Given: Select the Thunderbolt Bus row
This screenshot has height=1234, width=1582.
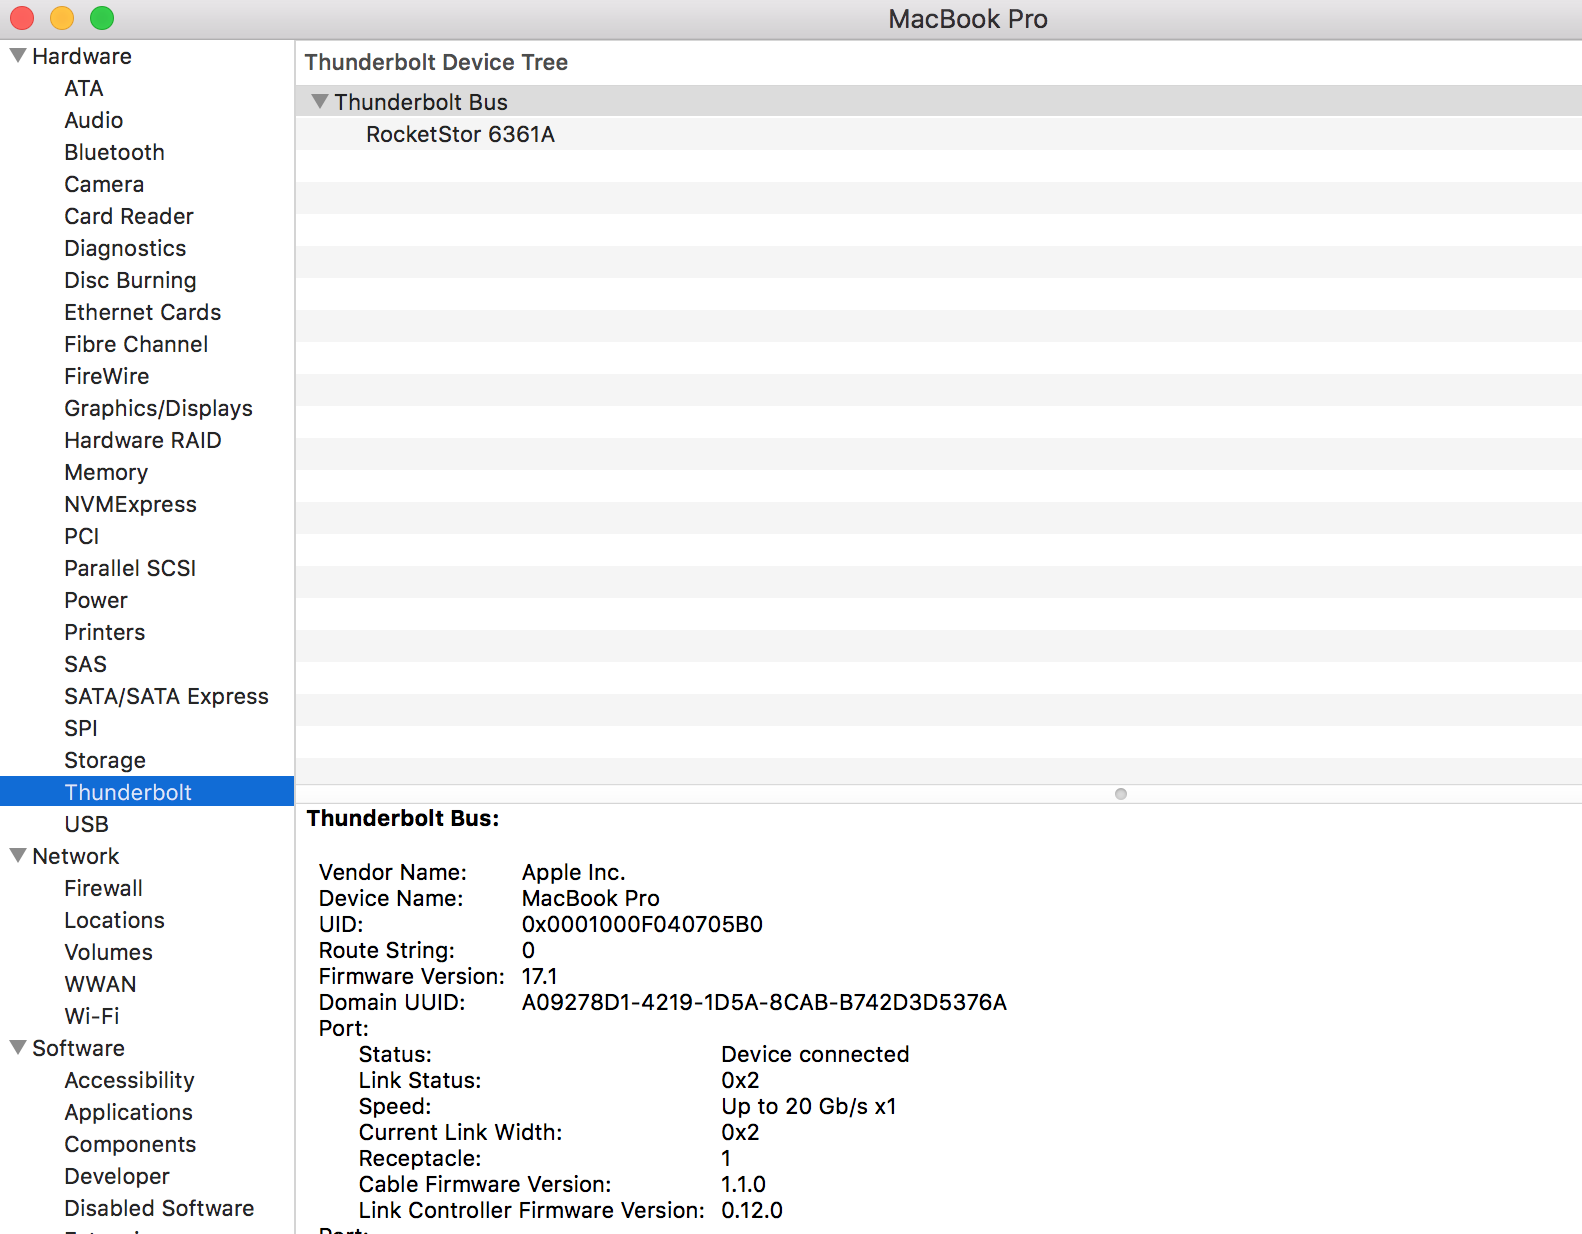Looking at the screenshot, I should tap(938, 102).
